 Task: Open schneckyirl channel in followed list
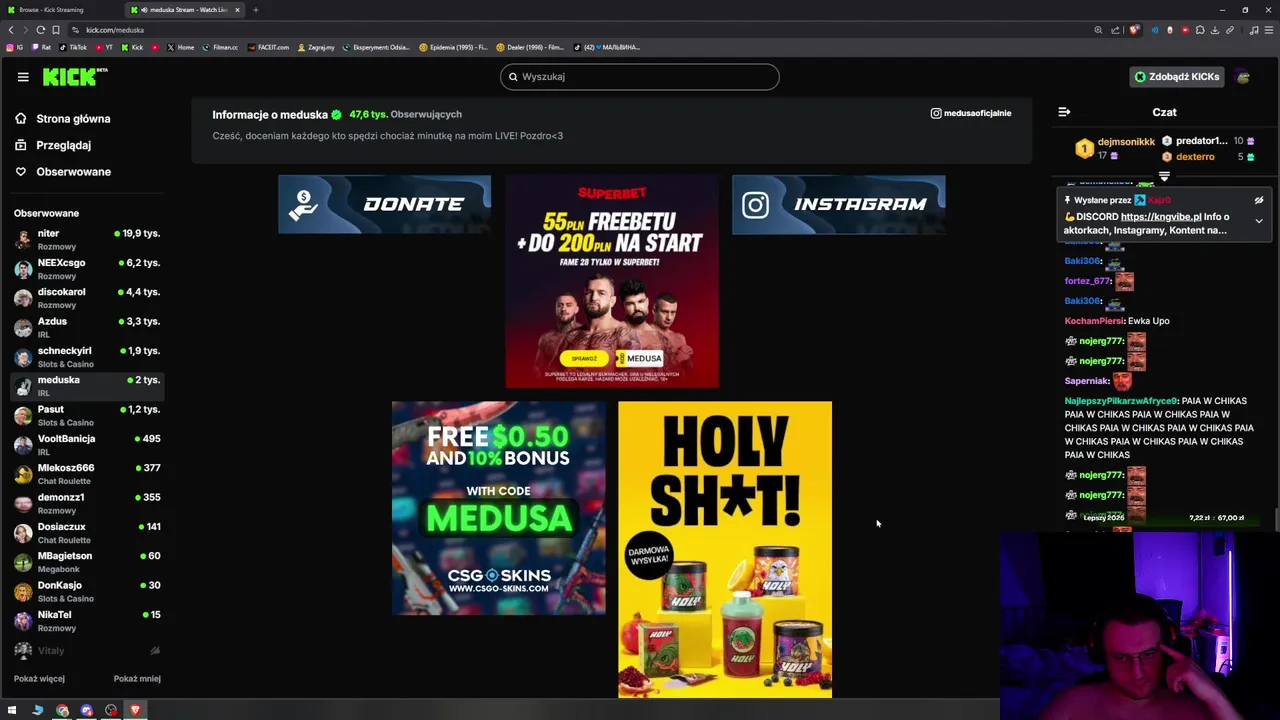point(87,357)
